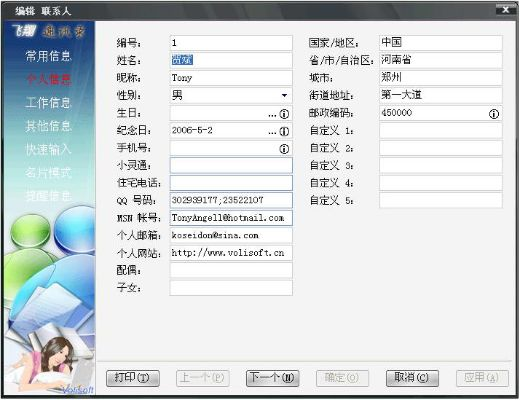Click the 个人邮箱 input field
Image resolution: width=520 pixels, height=400 pixels.
(x=231, y=235)
